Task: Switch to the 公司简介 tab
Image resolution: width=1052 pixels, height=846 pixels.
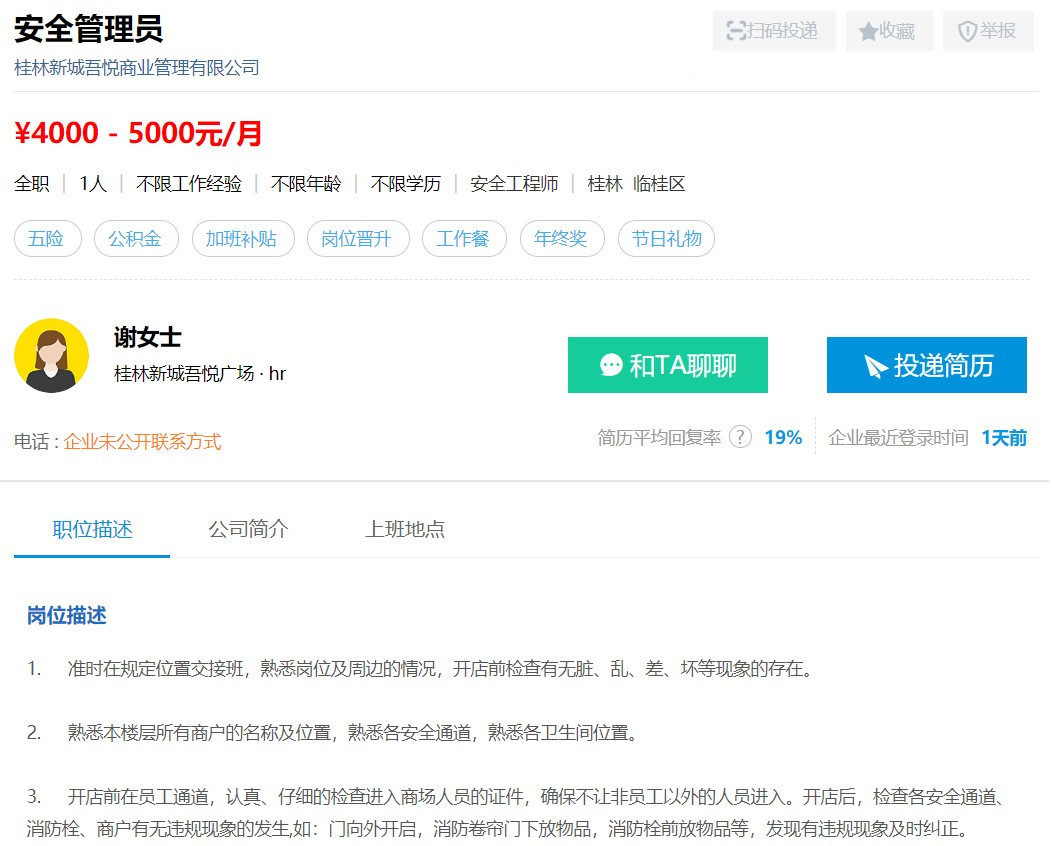Action: pyautogui.click(x=248, y=529)
